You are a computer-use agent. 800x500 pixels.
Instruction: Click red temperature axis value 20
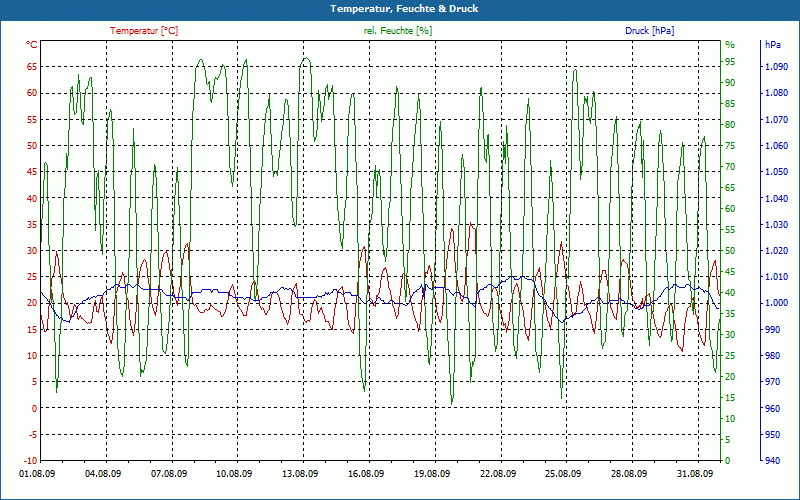pos(32,303)
